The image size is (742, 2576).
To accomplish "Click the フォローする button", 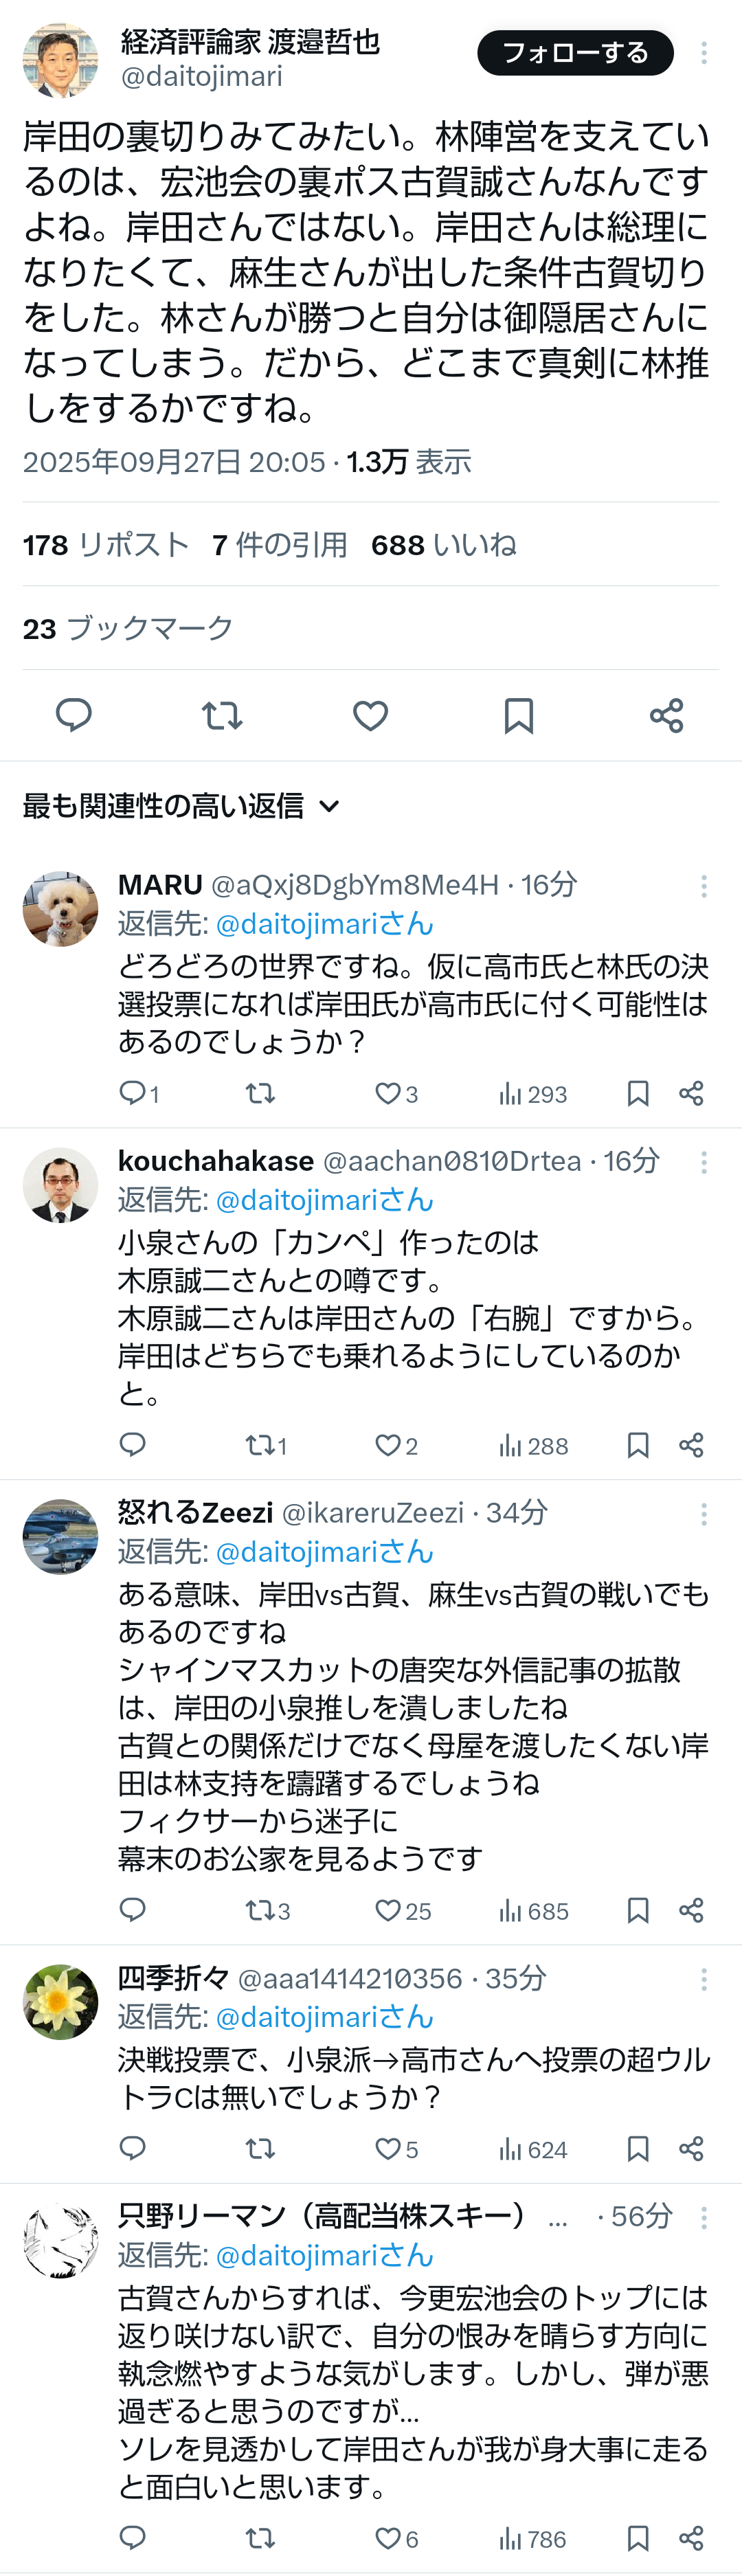I will [575, 54].
